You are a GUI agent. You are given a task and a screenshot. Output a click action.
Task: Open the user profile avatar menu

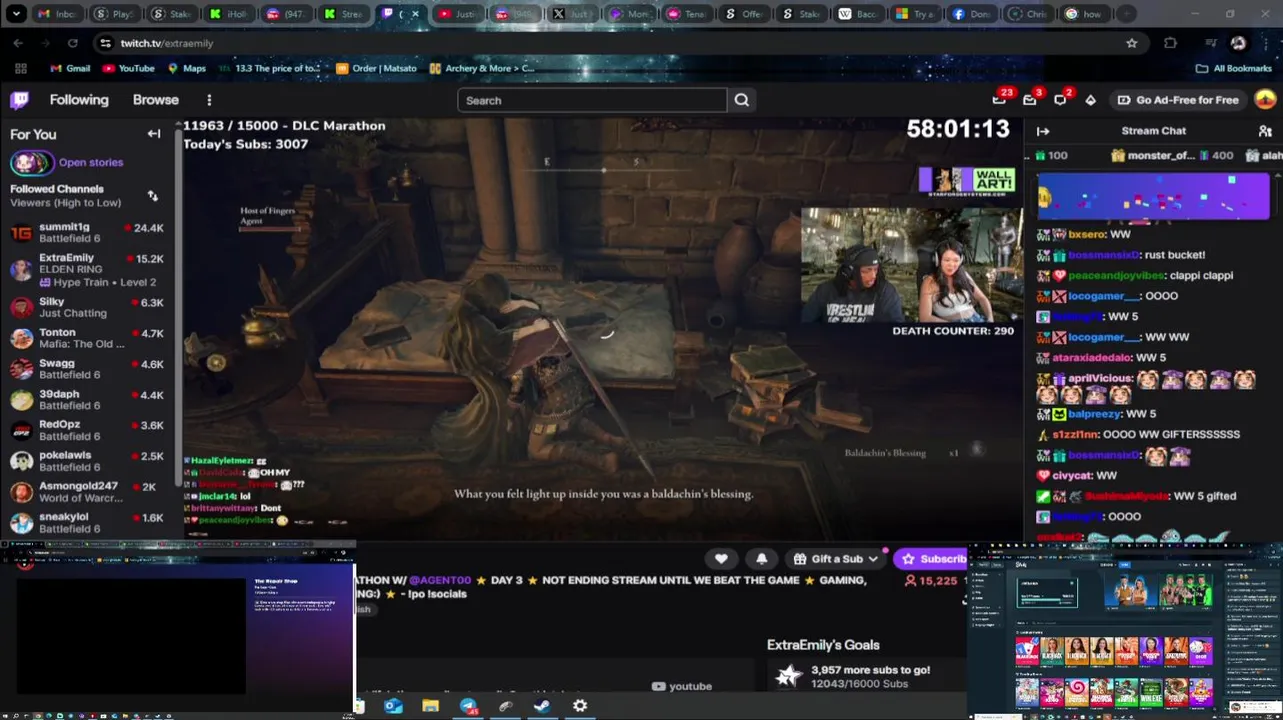(x=1265, y=99)
